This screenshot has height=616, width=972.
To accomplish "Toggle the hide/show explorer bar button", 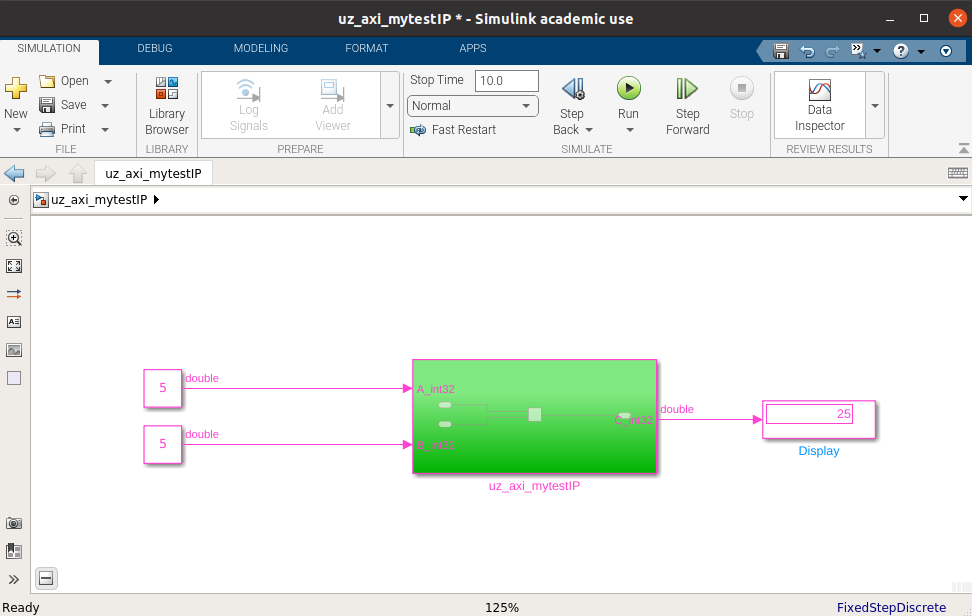I will click(14, 200).
